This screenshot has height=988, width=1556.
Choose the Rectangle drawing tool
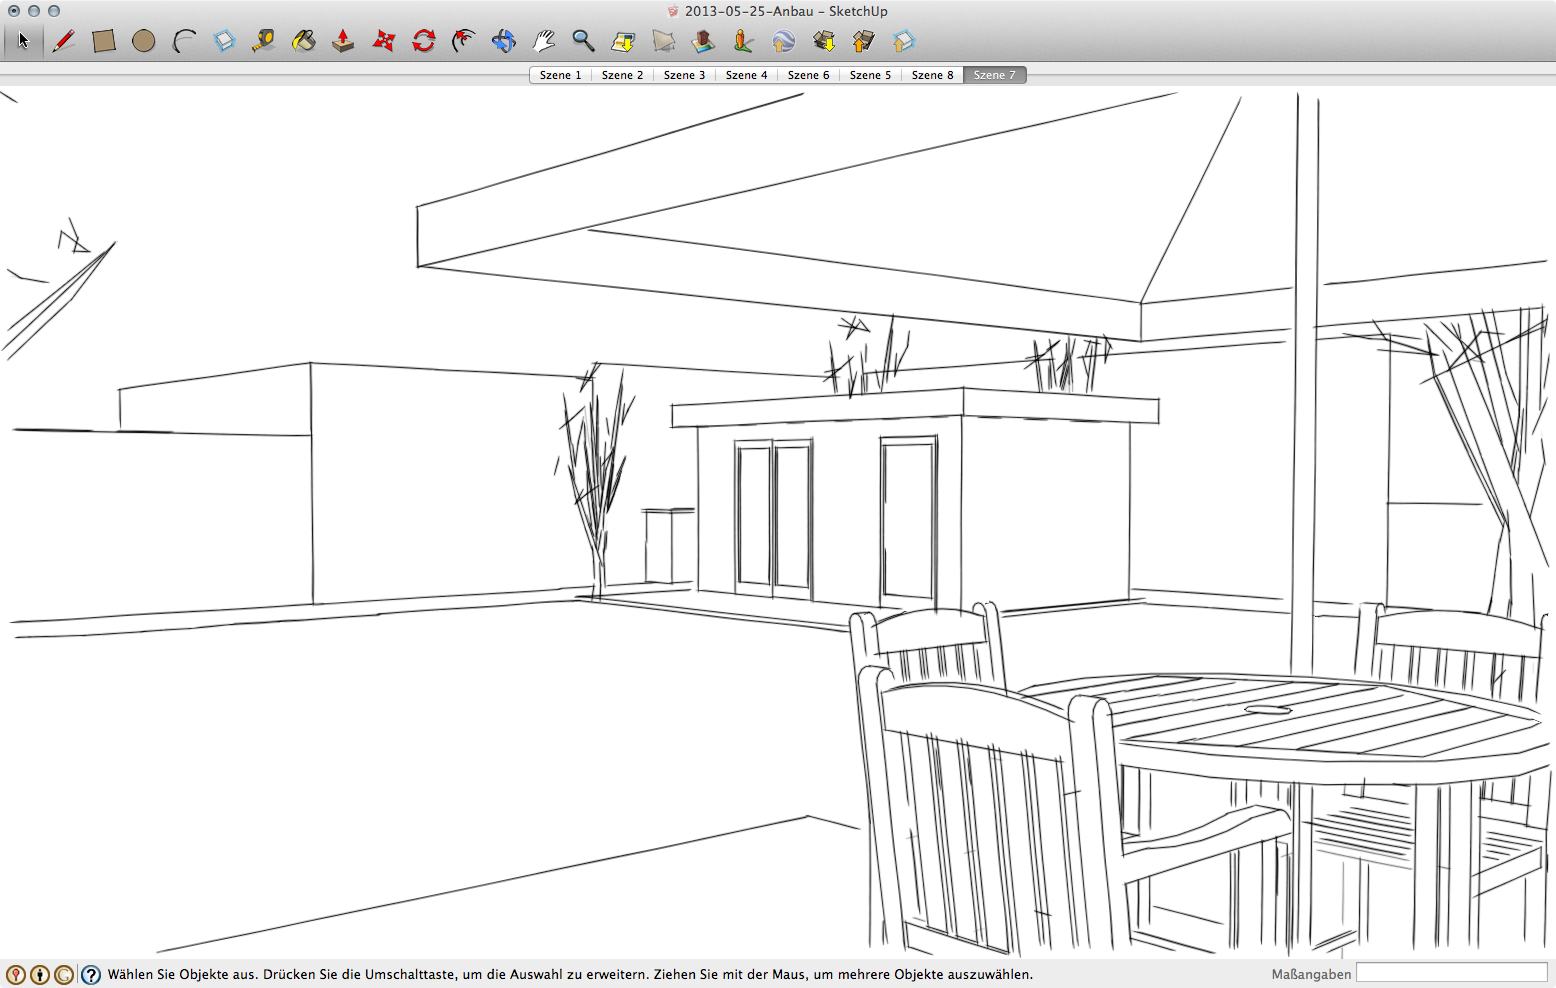(x=104, y=41)
